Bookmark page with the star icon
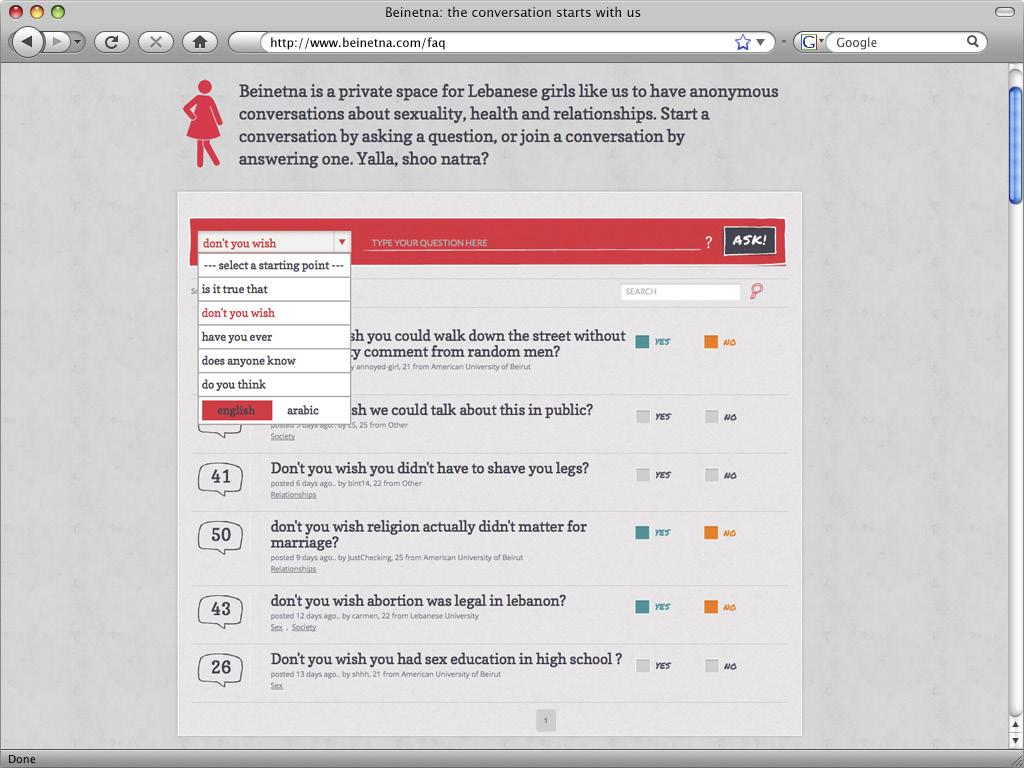 (743, 42)
